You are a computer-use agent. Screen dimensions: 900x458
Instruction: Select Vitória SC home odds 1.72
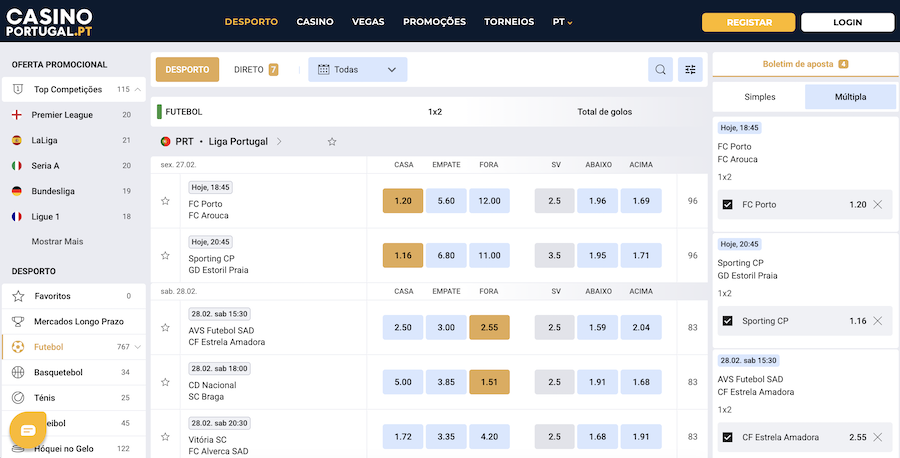[x=403, y=437]
